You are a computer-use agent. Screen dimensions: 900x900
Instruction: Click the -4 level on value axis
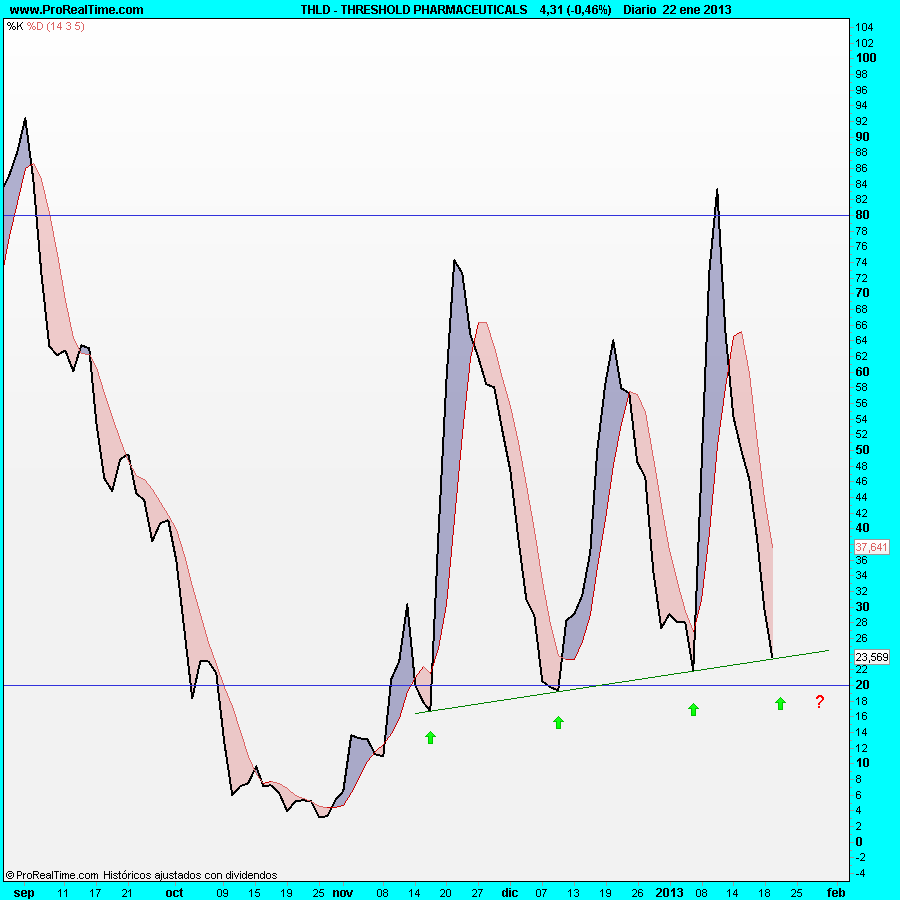(x=860, y=873)
